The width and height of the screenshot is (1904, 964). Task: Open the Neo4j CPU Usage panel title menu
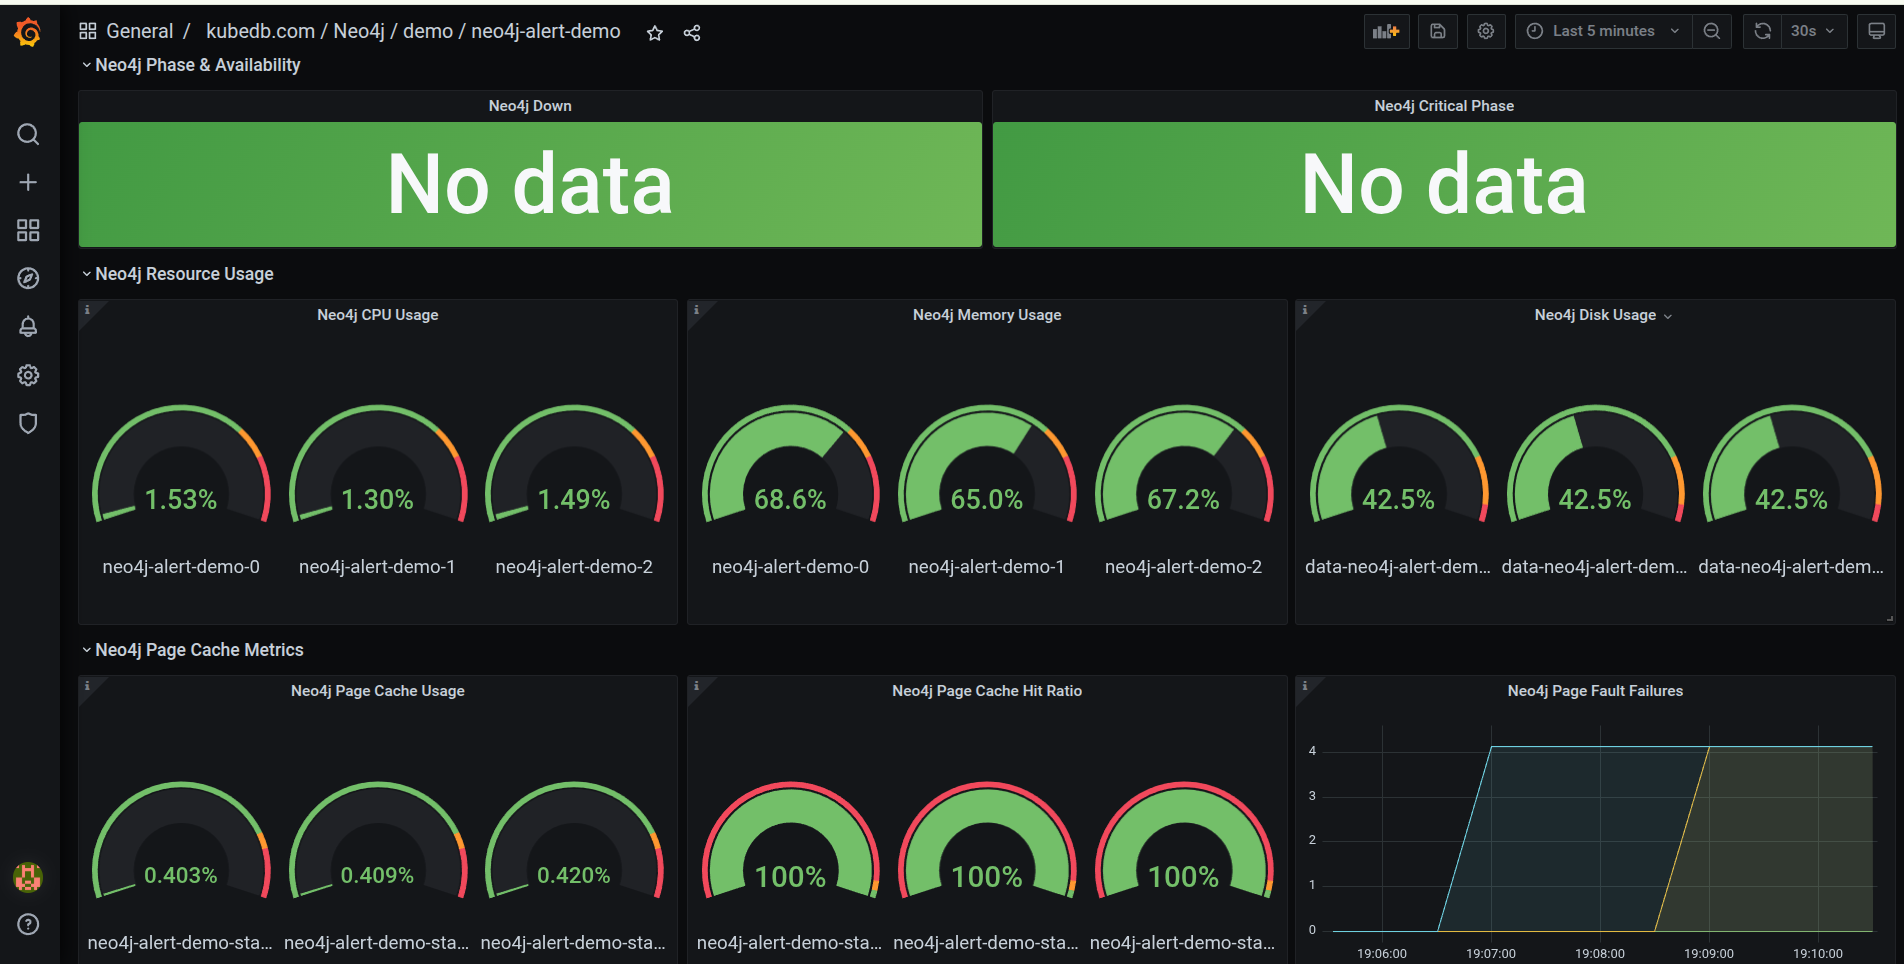tap(378, 315)
